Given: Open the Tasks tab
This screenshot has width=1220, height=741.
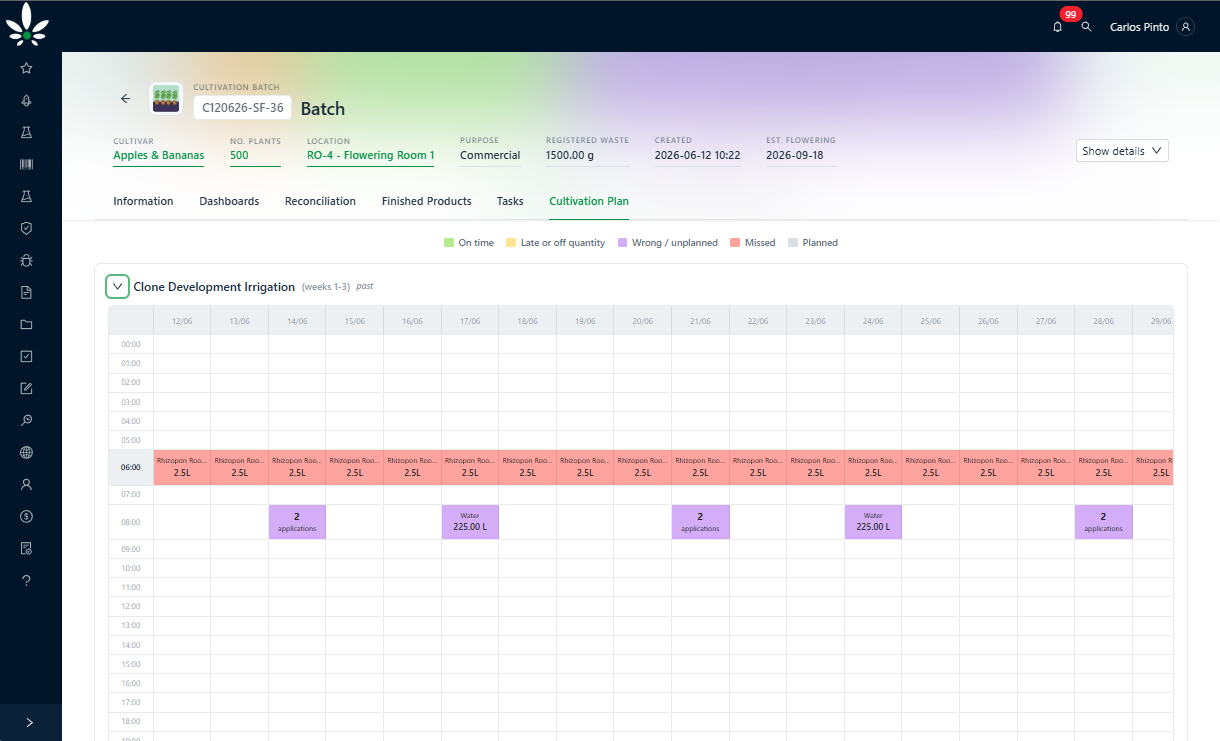Looking at the screenshot, I should pyautogui.click(x=510, y=201).
